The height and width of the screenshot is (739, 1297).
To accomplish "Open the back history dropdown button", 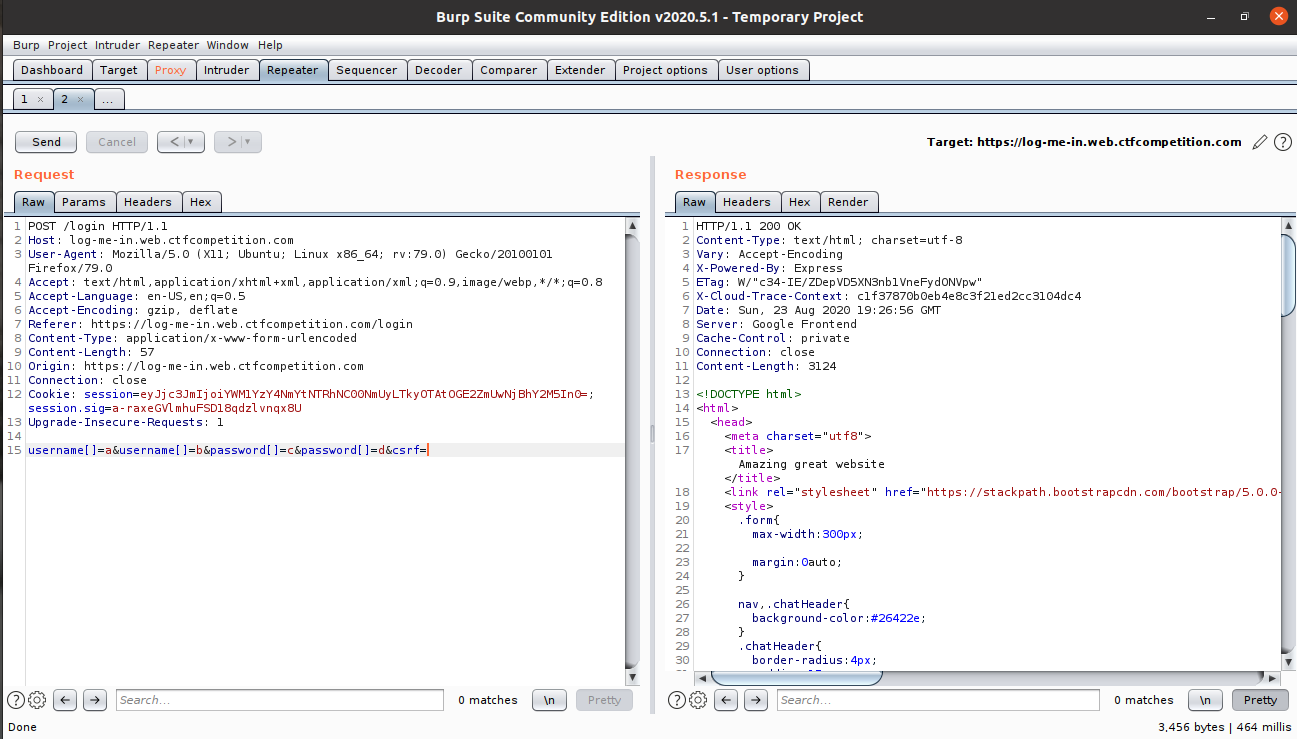I will point(181,142).
